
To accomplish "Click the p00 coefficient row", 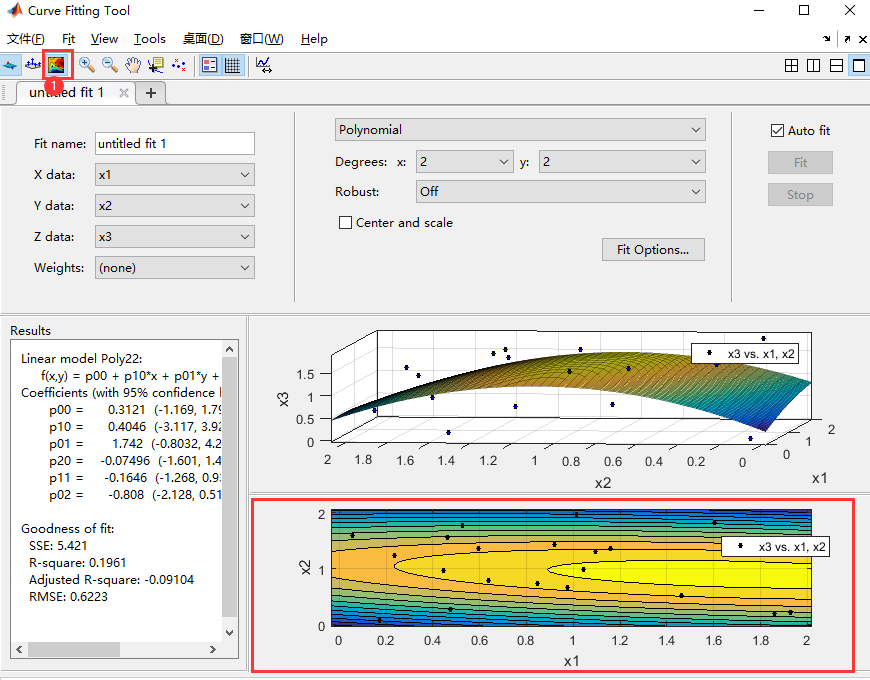I will point(135,410).
